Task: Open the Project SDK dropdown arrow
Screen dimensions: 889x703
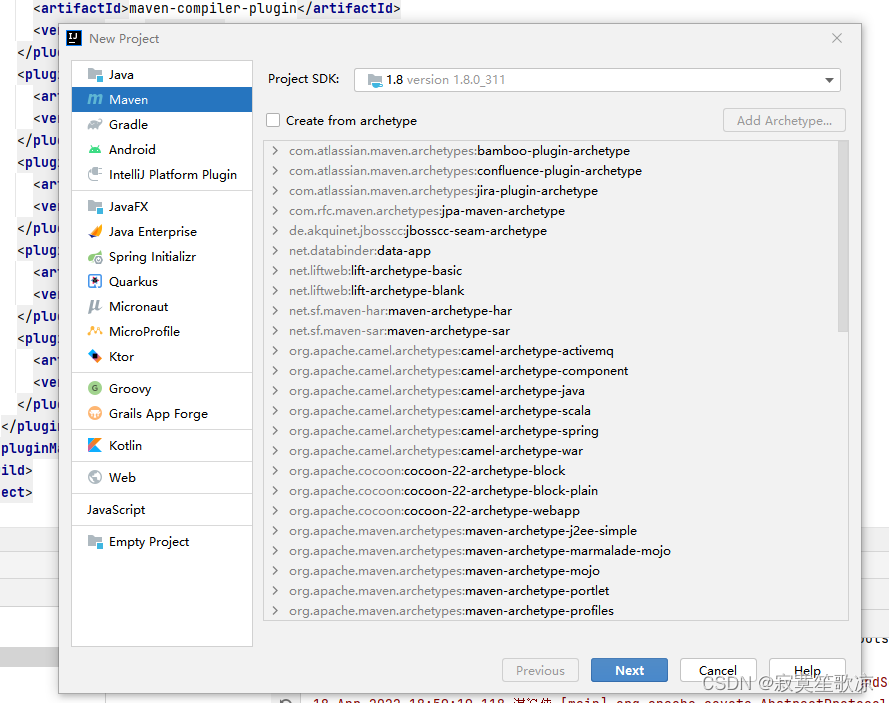Action: coord(829,80)
